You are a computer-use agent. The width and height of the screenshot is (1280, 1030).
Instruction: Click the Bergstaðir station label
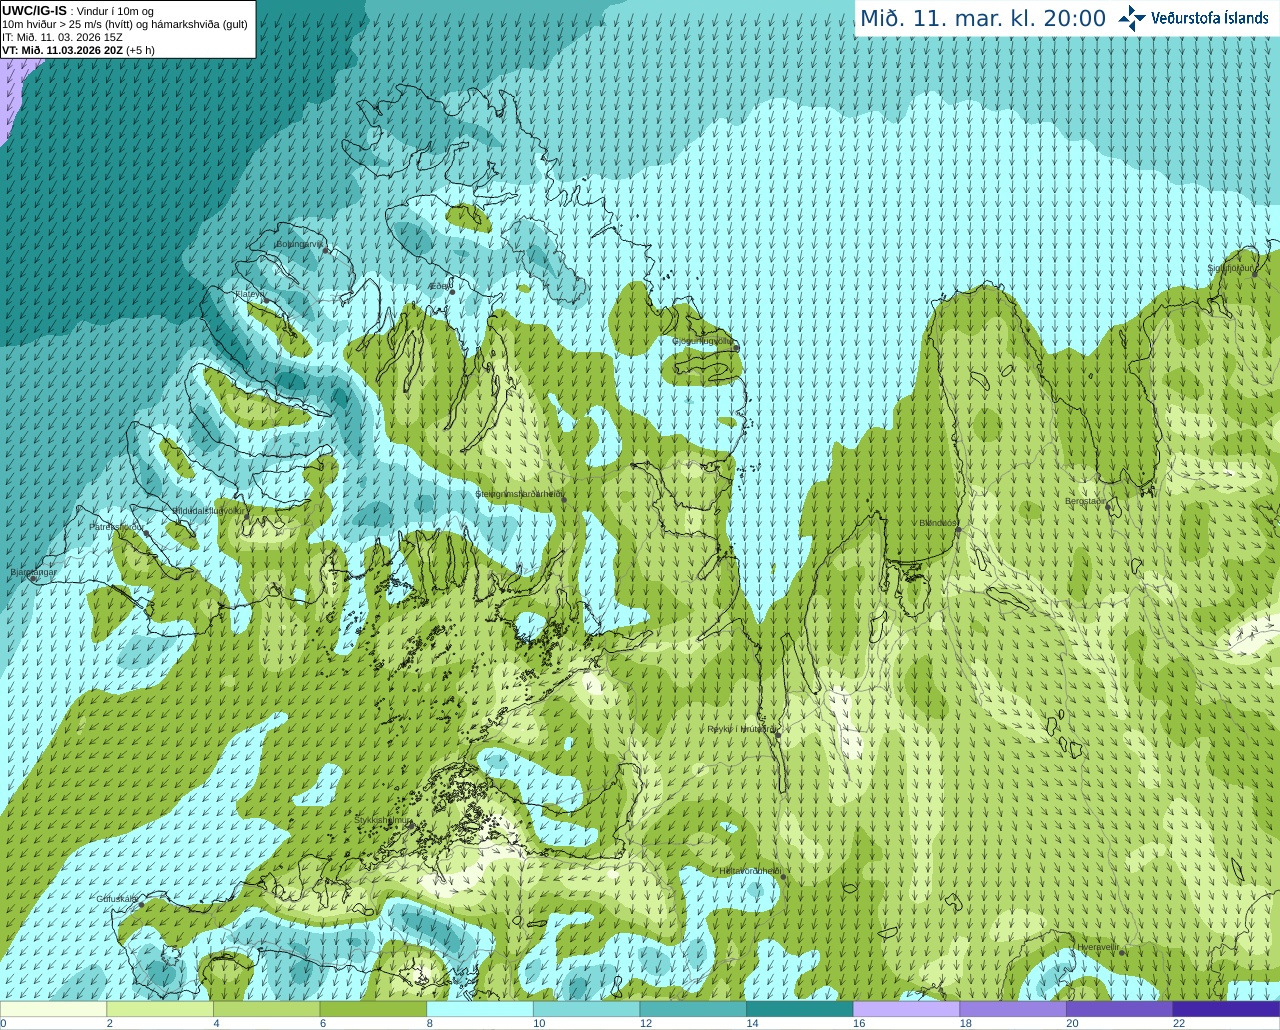[1086, 501]
